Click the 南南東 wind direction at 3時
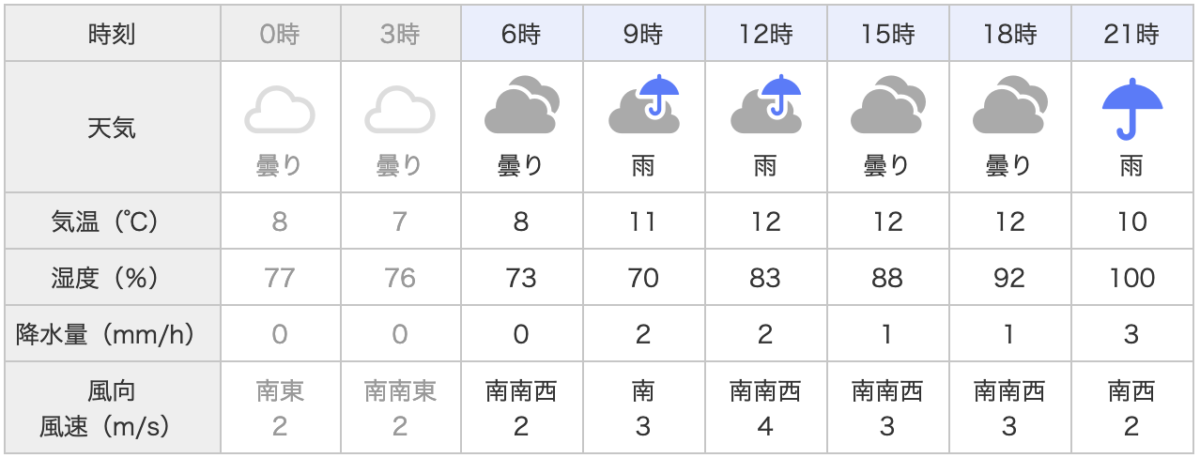The width and height of the screenshot is (1200, 458). [400, 391]
